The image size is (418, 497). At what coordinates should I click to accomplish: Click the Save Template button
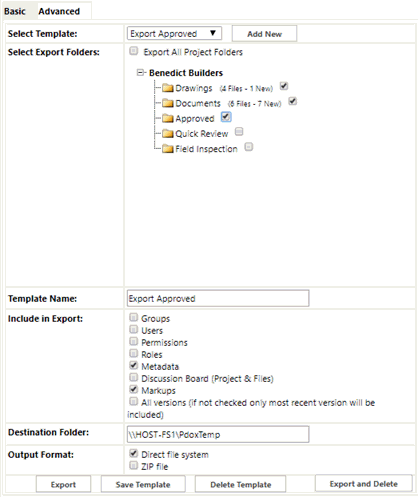[x=143, y=484]
